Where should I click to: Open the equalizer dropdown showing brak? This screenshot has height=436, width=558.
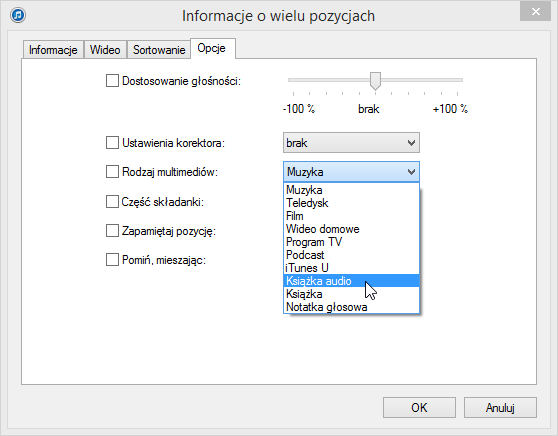click(x=351, y=143)
